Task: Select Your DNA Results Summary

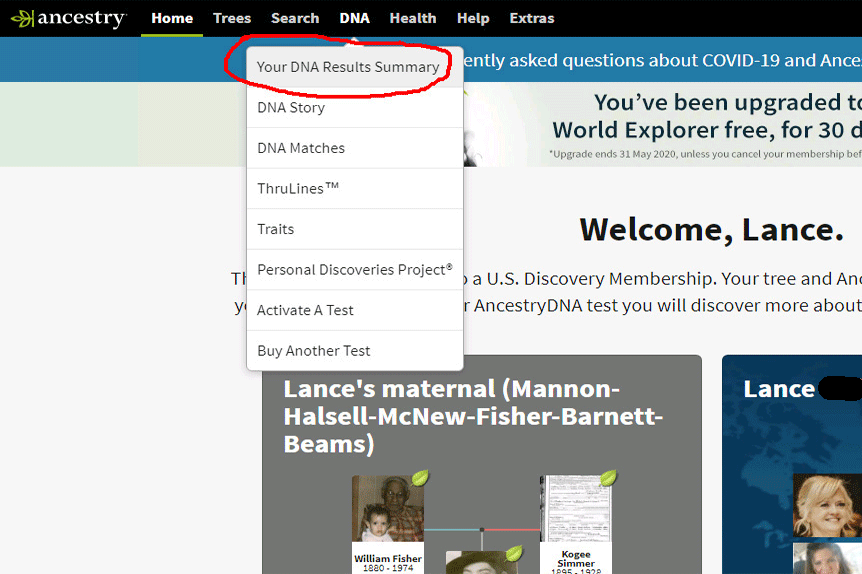Action: pyautogui.click(x=355, y=67)
